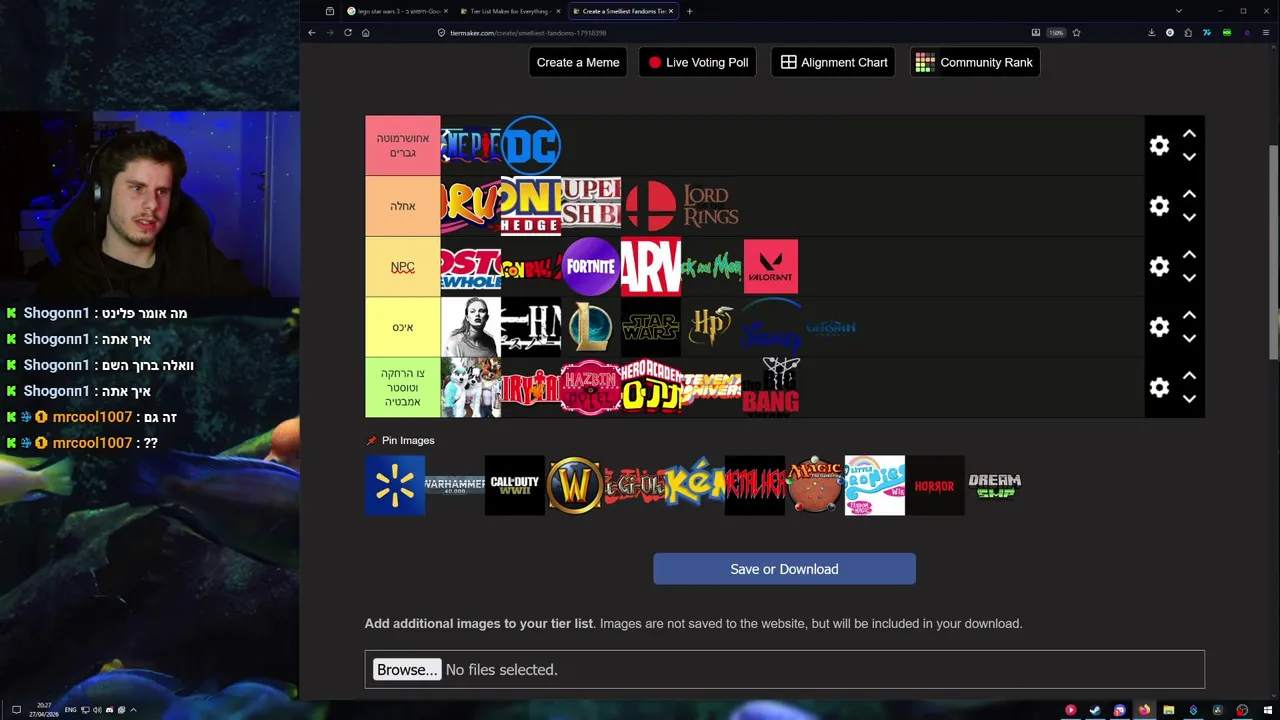Image resolution: width=1280 pixels, height=720 pixels.
Task: Open Steam from the taskbar
Action: (x=1095, y=710)
